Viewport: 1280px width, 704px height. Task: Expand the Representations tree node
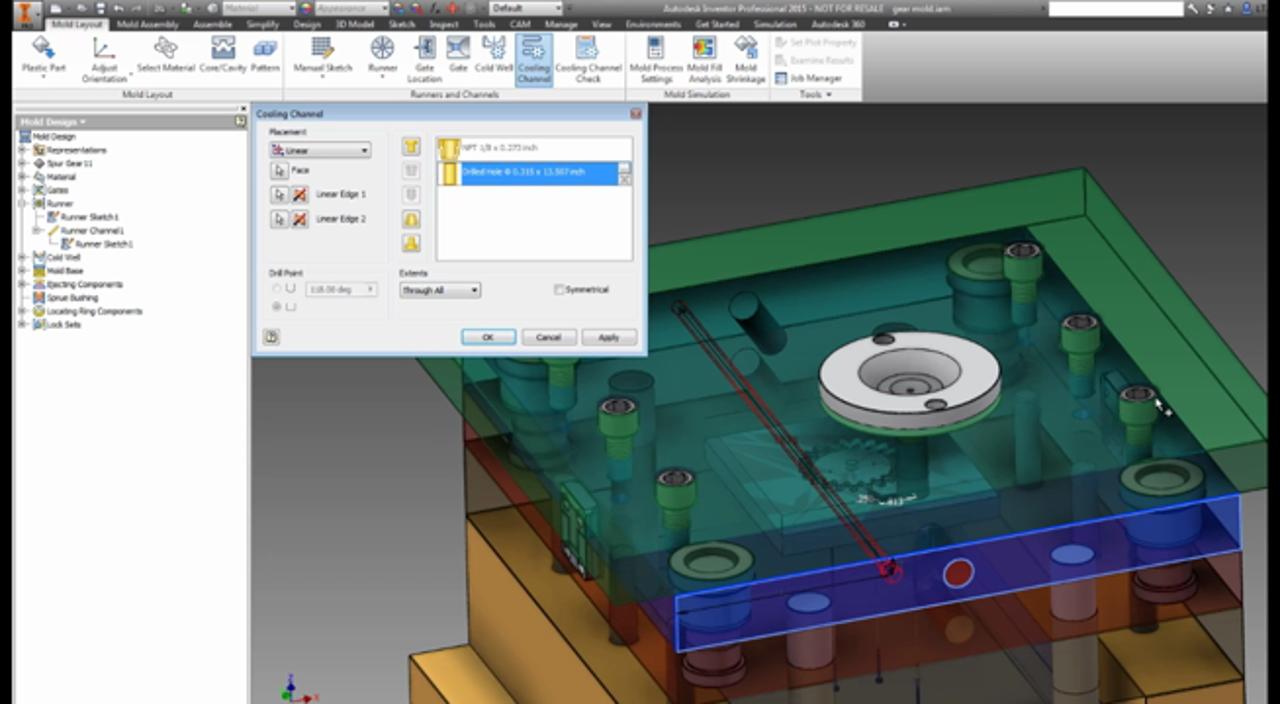click(x=22, y=150)
